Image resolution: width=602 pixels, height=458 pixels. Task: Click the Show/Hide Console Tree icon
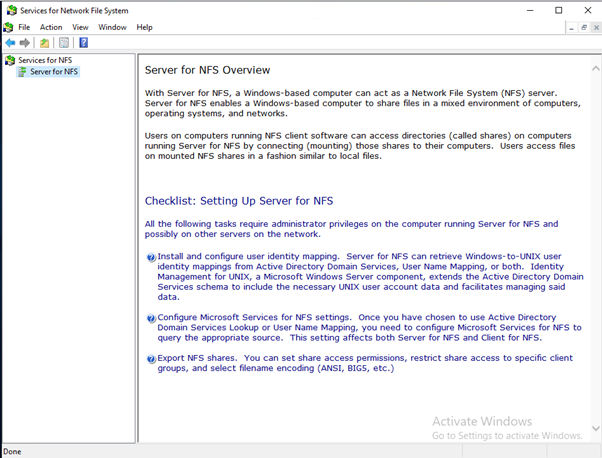coord(64,43)
